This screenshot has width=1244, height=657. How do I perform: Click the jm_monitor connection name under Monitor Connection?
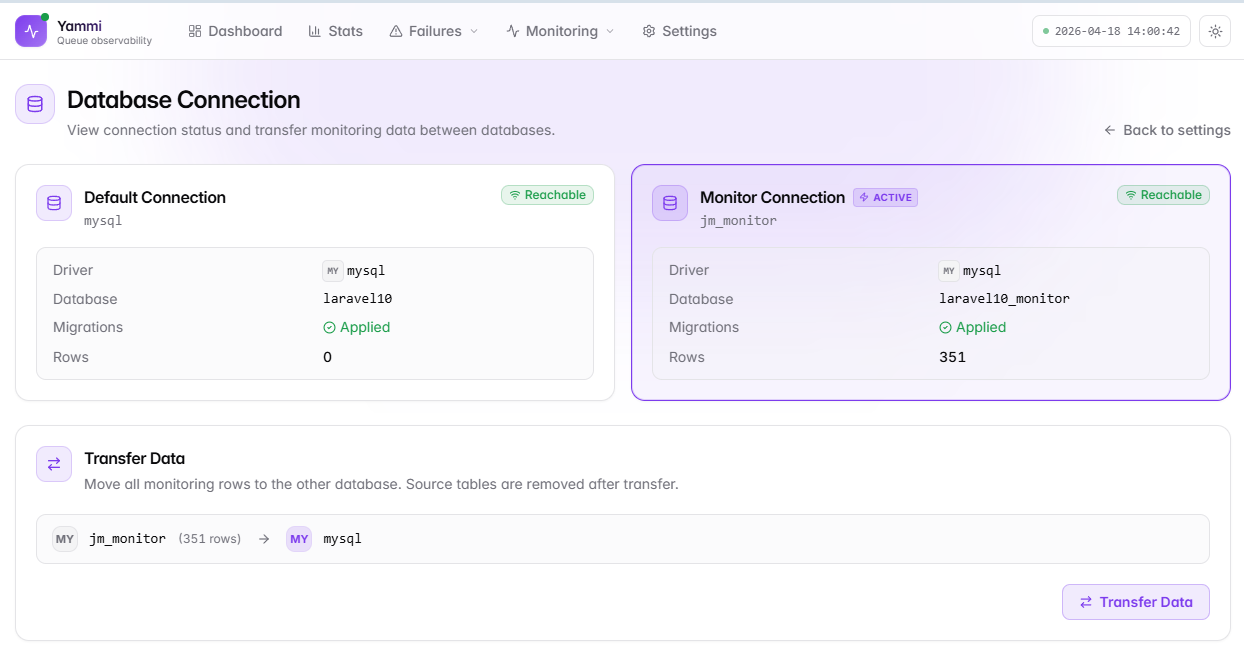coord(738,220)
